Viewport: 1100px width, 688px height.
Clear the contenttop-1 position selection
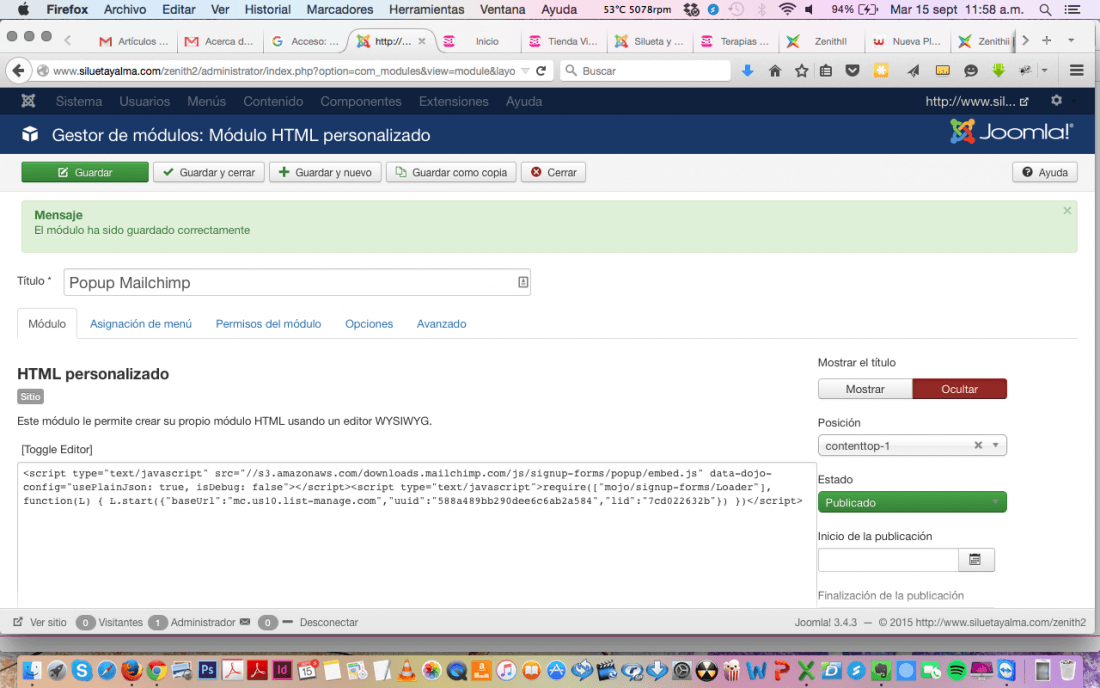click(978, 445)
